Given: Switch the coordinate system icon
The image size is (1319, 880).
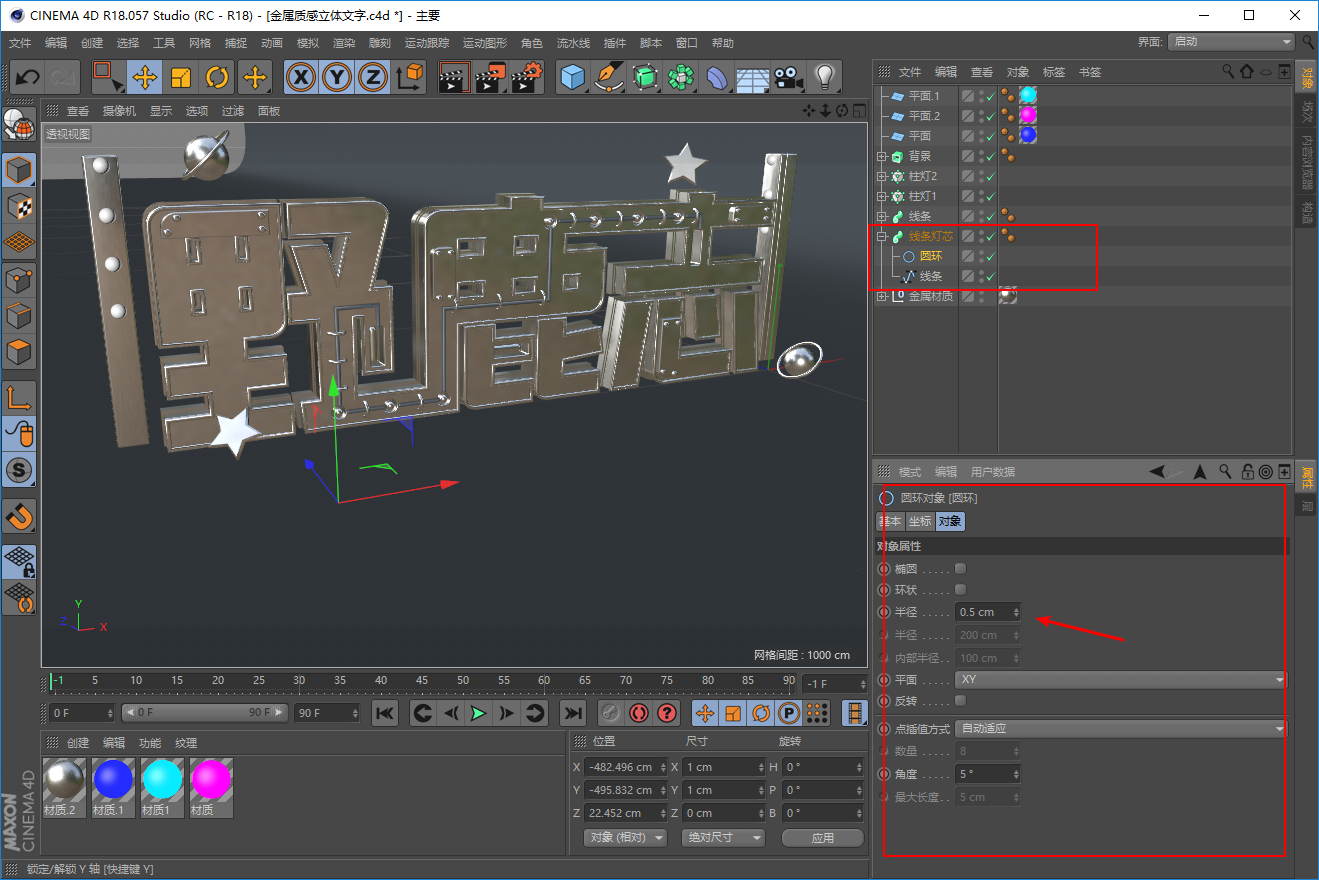Looking at the screenshot, I should (x=410, y=77).
